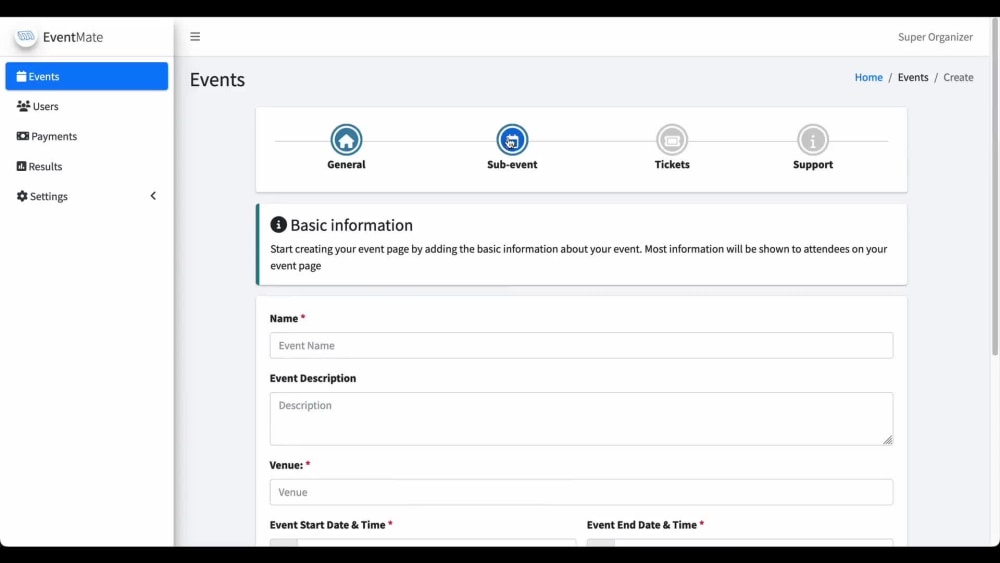Viewport: 1000px width, 563px height.
Task: Expand the Settings submenu chevron
Action: click(x=153, y=196)
